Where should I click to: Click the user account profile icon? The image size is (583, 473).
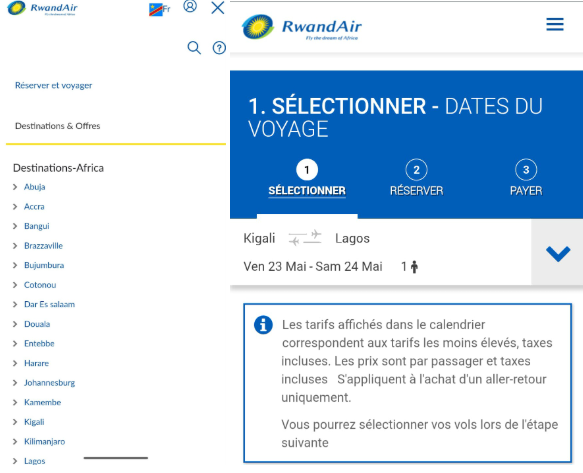[x=190, y=6]
